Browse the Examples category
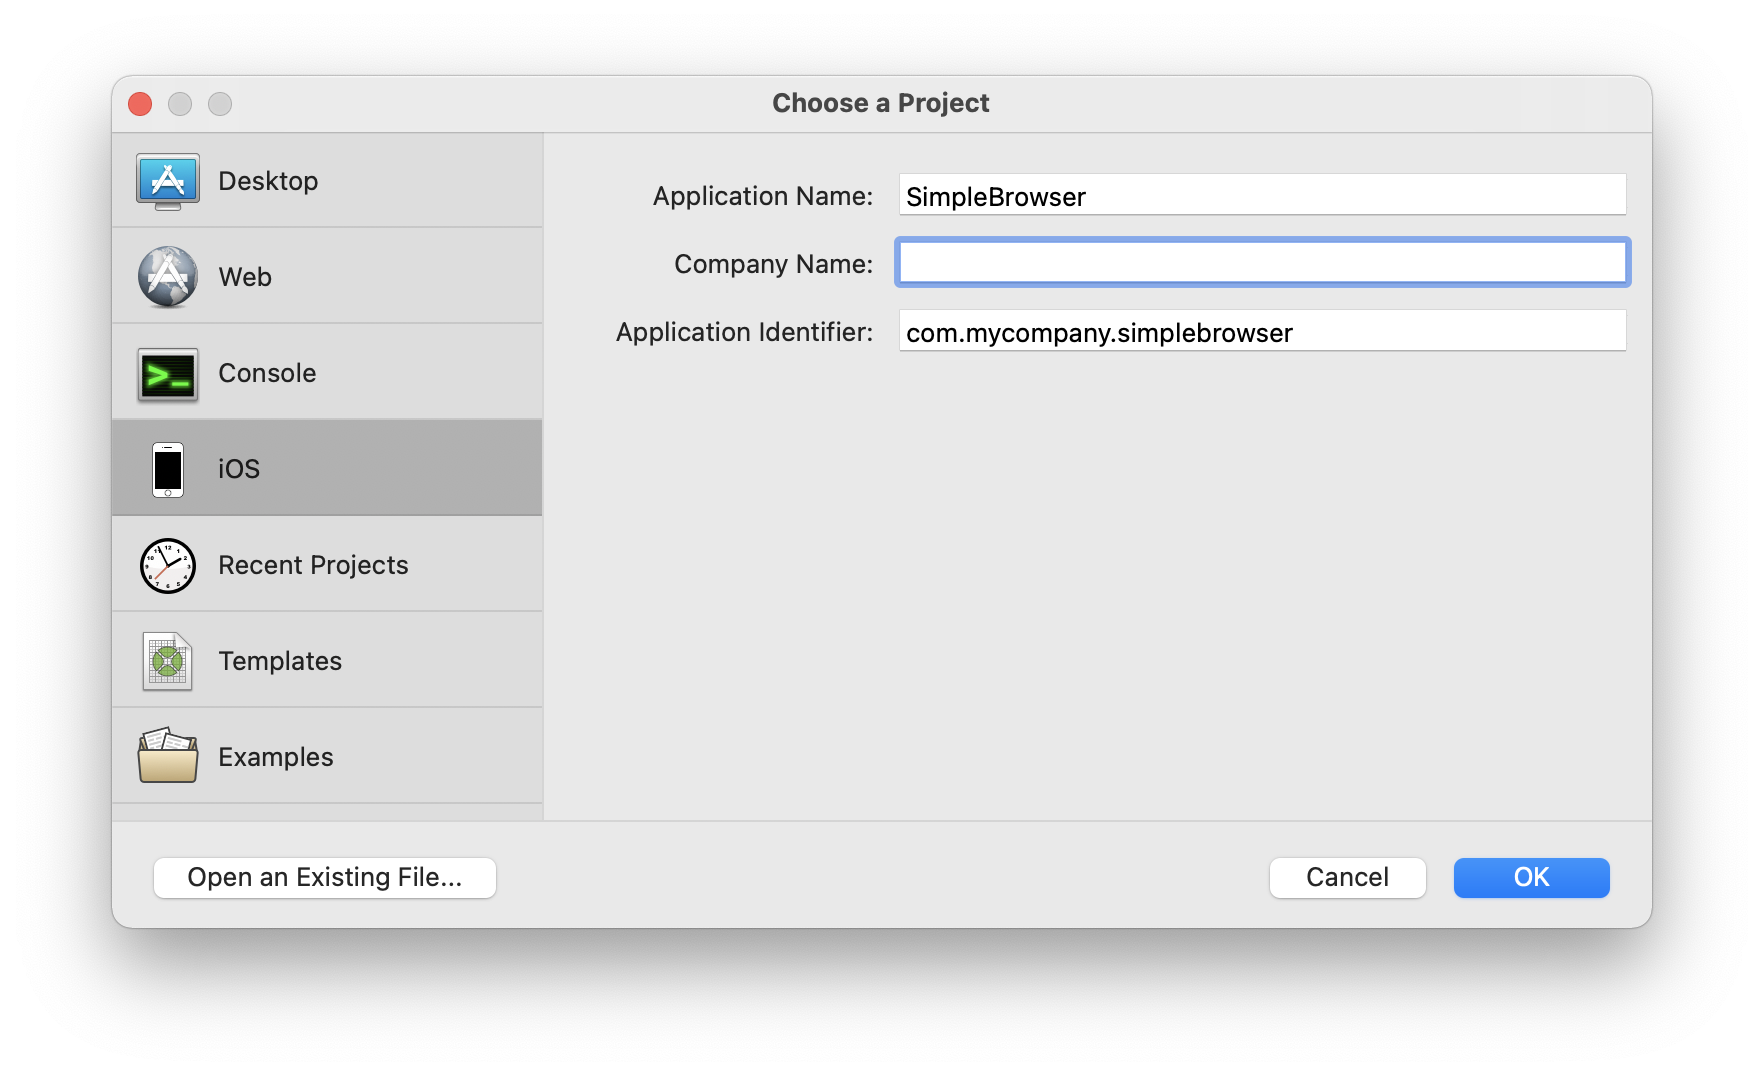The width and height of the screenshot is (1764, 1076). (276, 757)
